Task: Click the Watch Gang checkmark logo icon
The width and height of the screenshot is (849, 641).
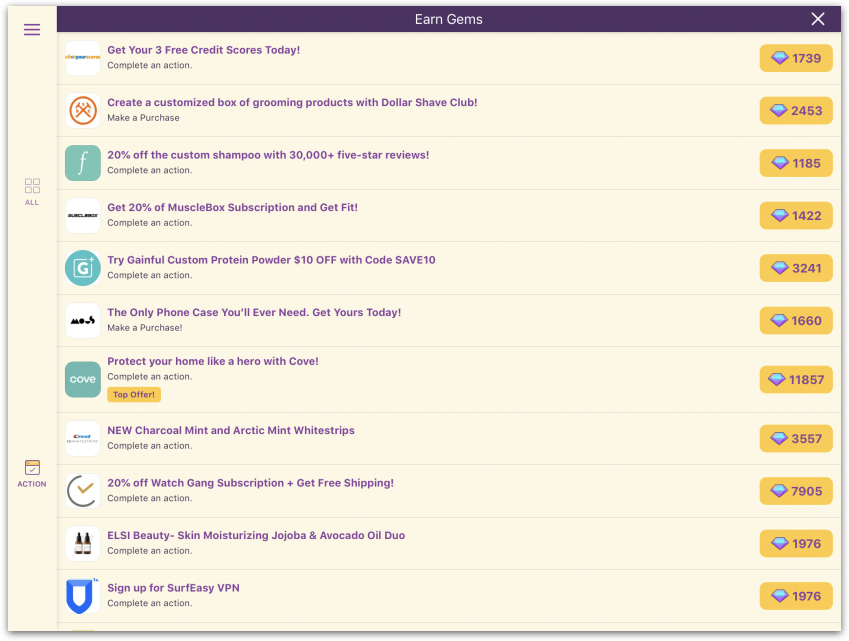Action: point(83,491)
